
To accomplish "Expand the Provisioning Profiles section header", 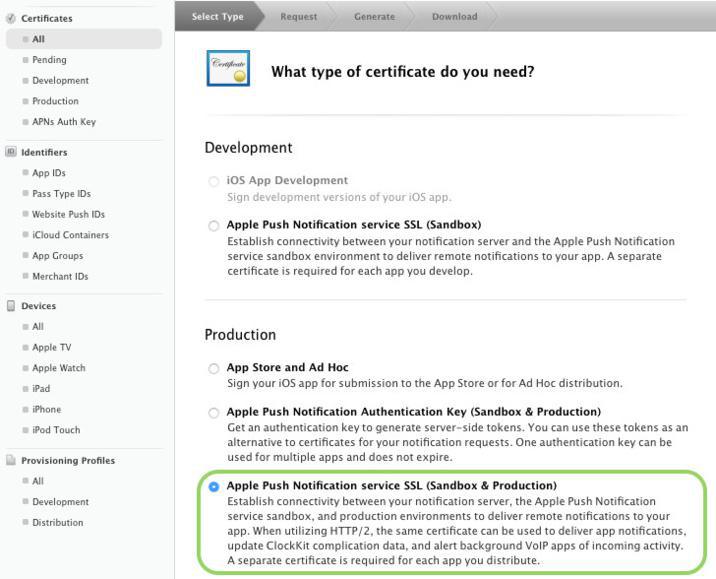I will [x=68, y=461].
